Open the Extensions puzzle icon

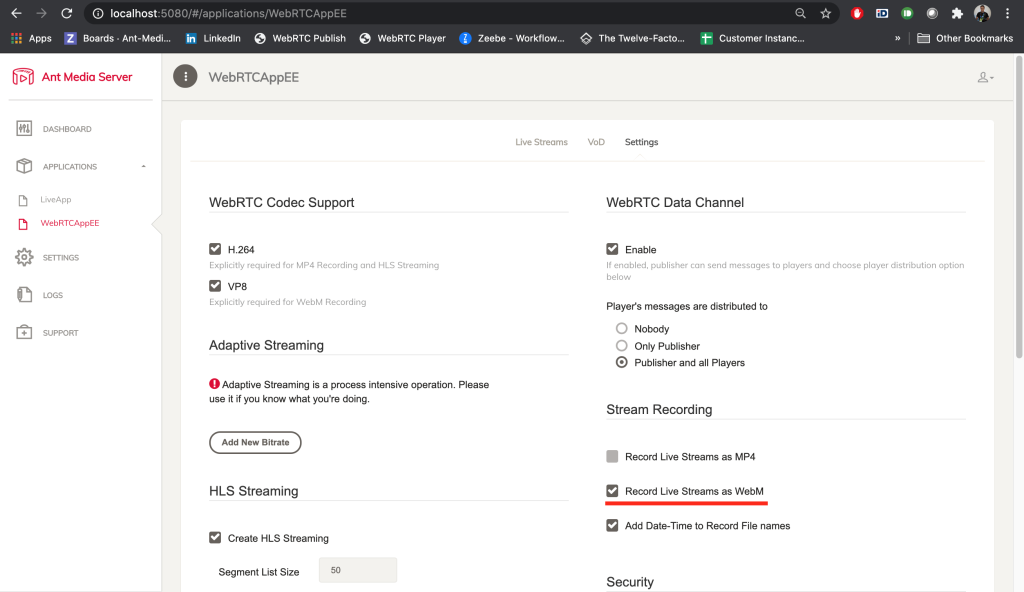point(957,13)
